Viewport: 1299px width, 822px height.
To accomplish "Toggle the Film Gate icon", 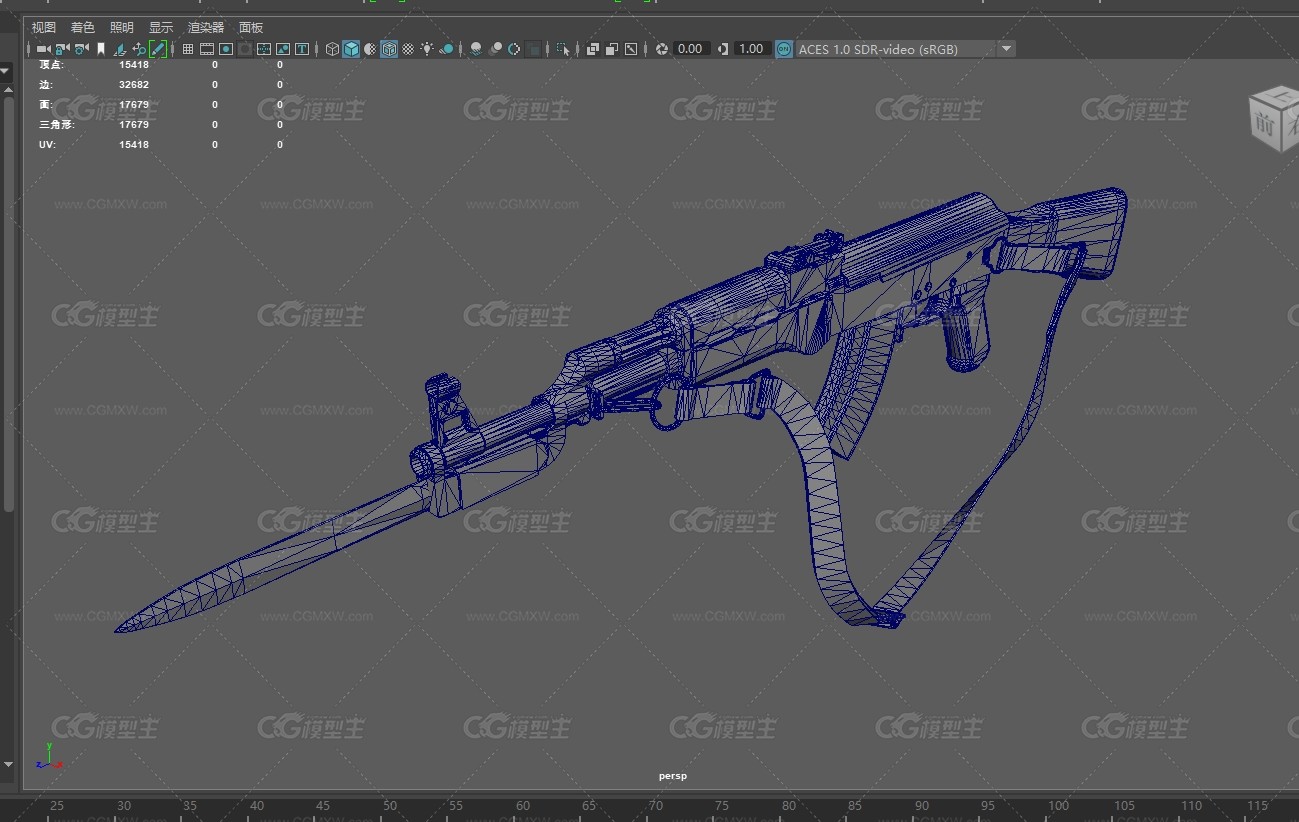I will coord(206,48).
